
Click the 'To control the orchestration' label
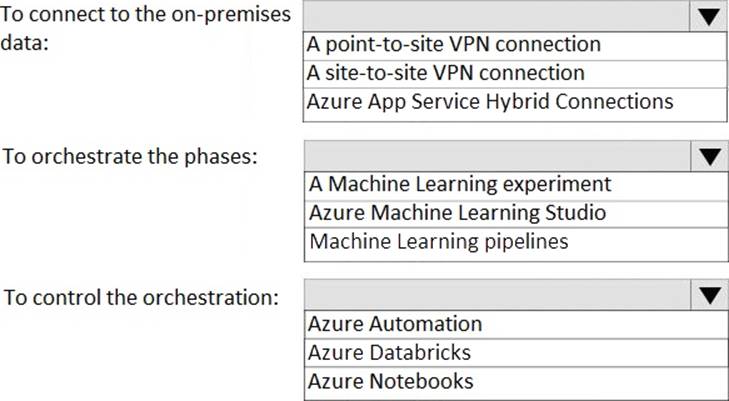point(141,297)
